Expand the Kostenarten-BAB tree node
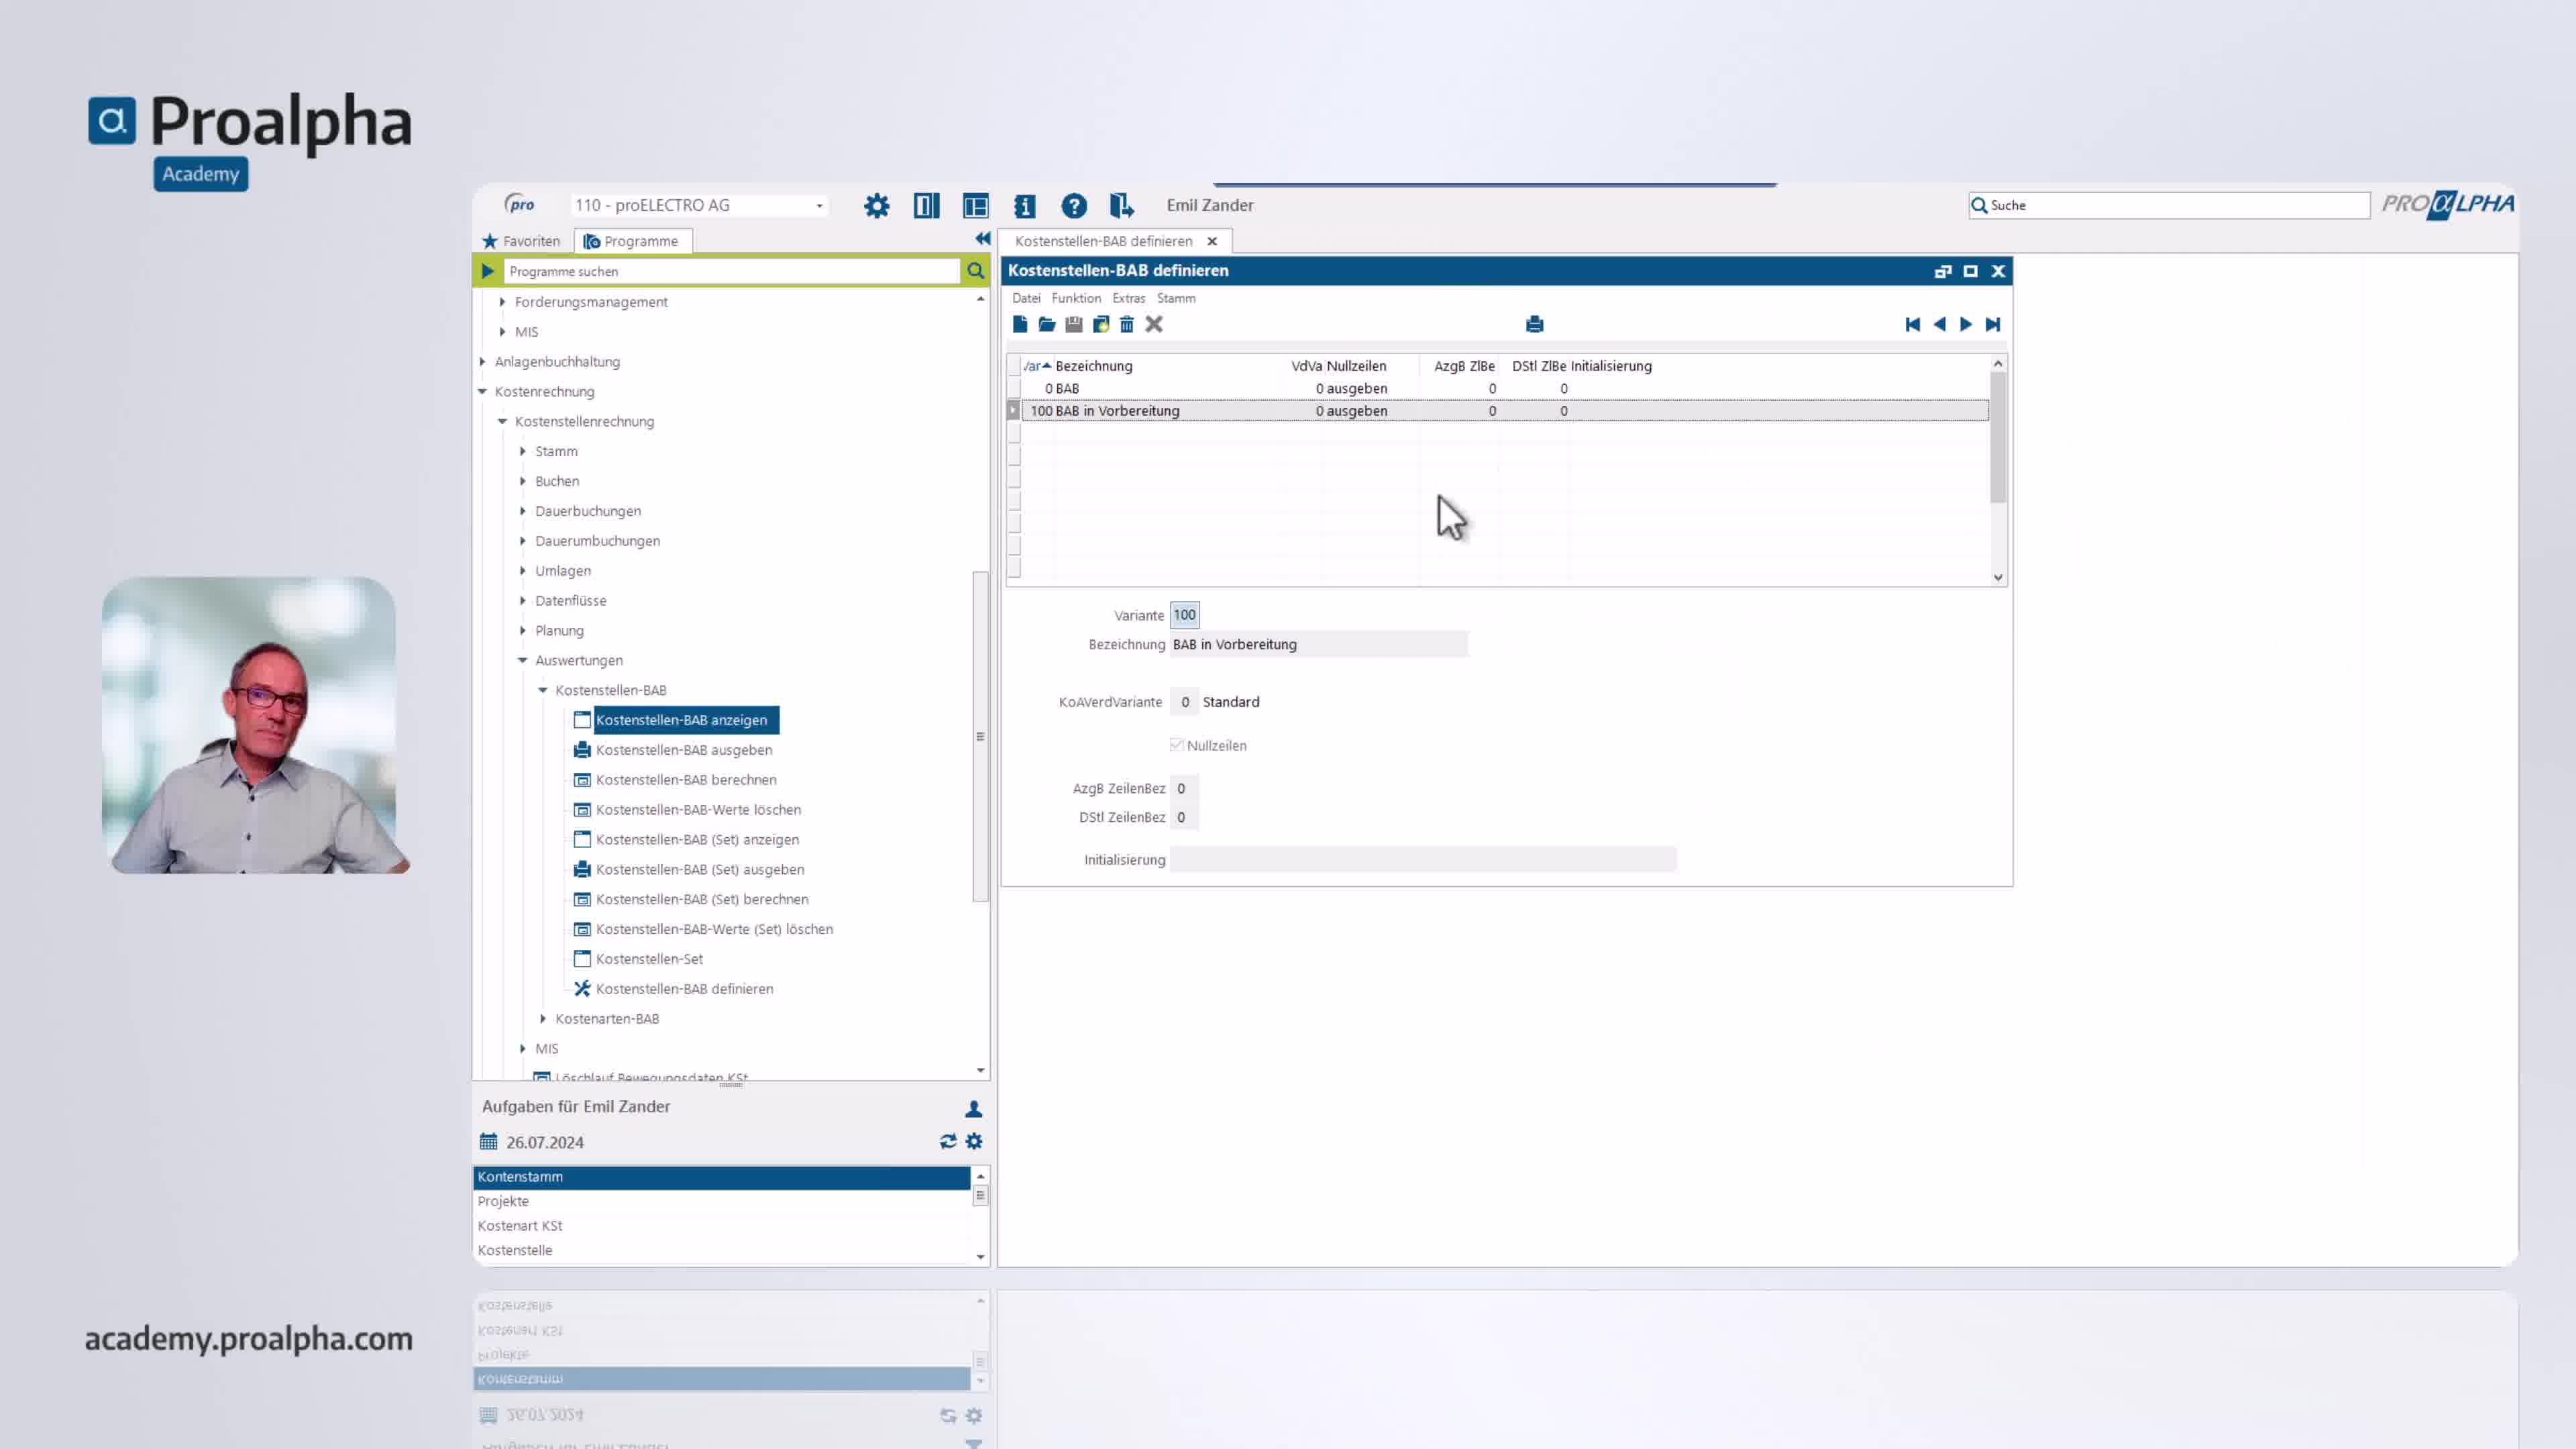The image size is (2576, 1449). [x=543, y=1018]
